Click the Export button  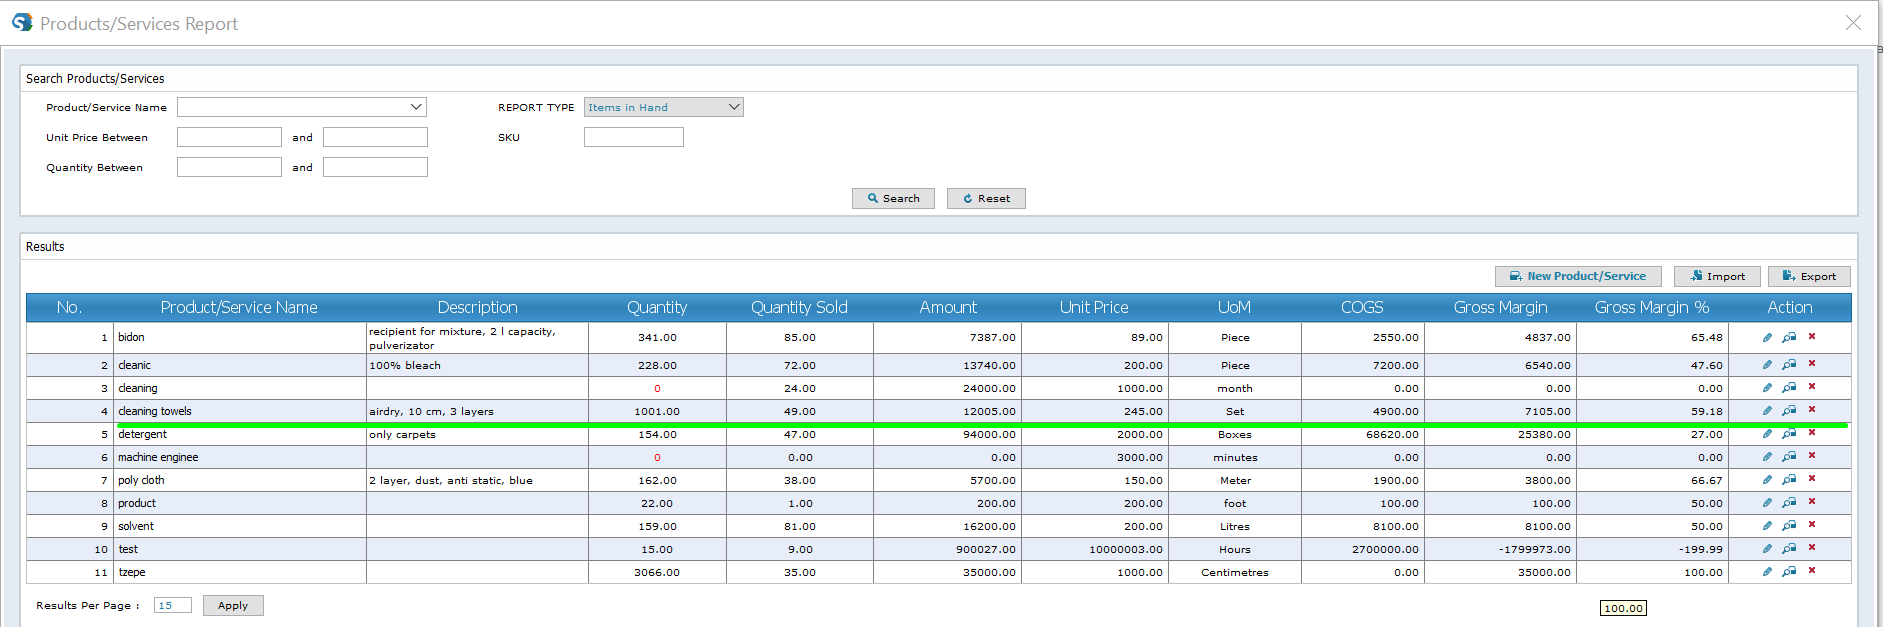click(x=1808, y=277)
